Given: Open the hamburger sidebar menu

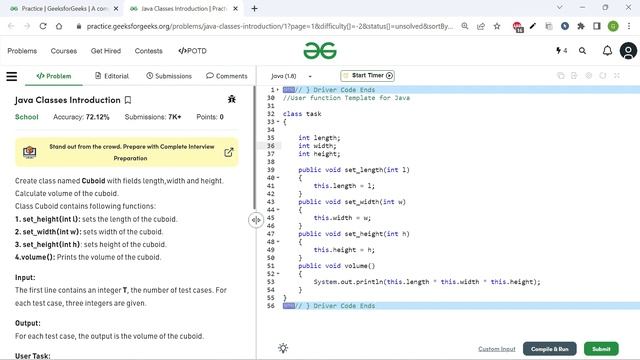Looking at the screenshot, I should [x=11, y=76].
